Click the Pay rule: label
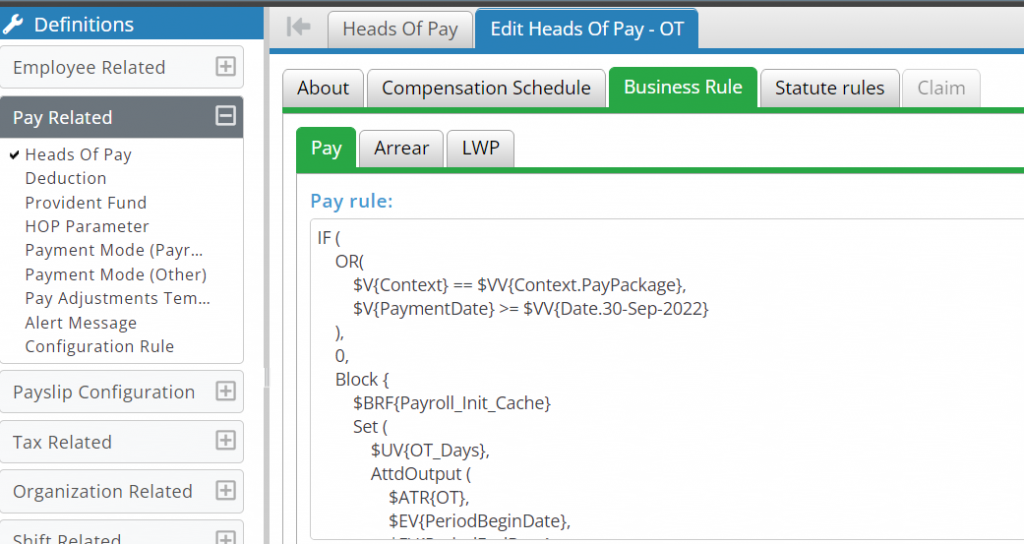 [351, 201]
